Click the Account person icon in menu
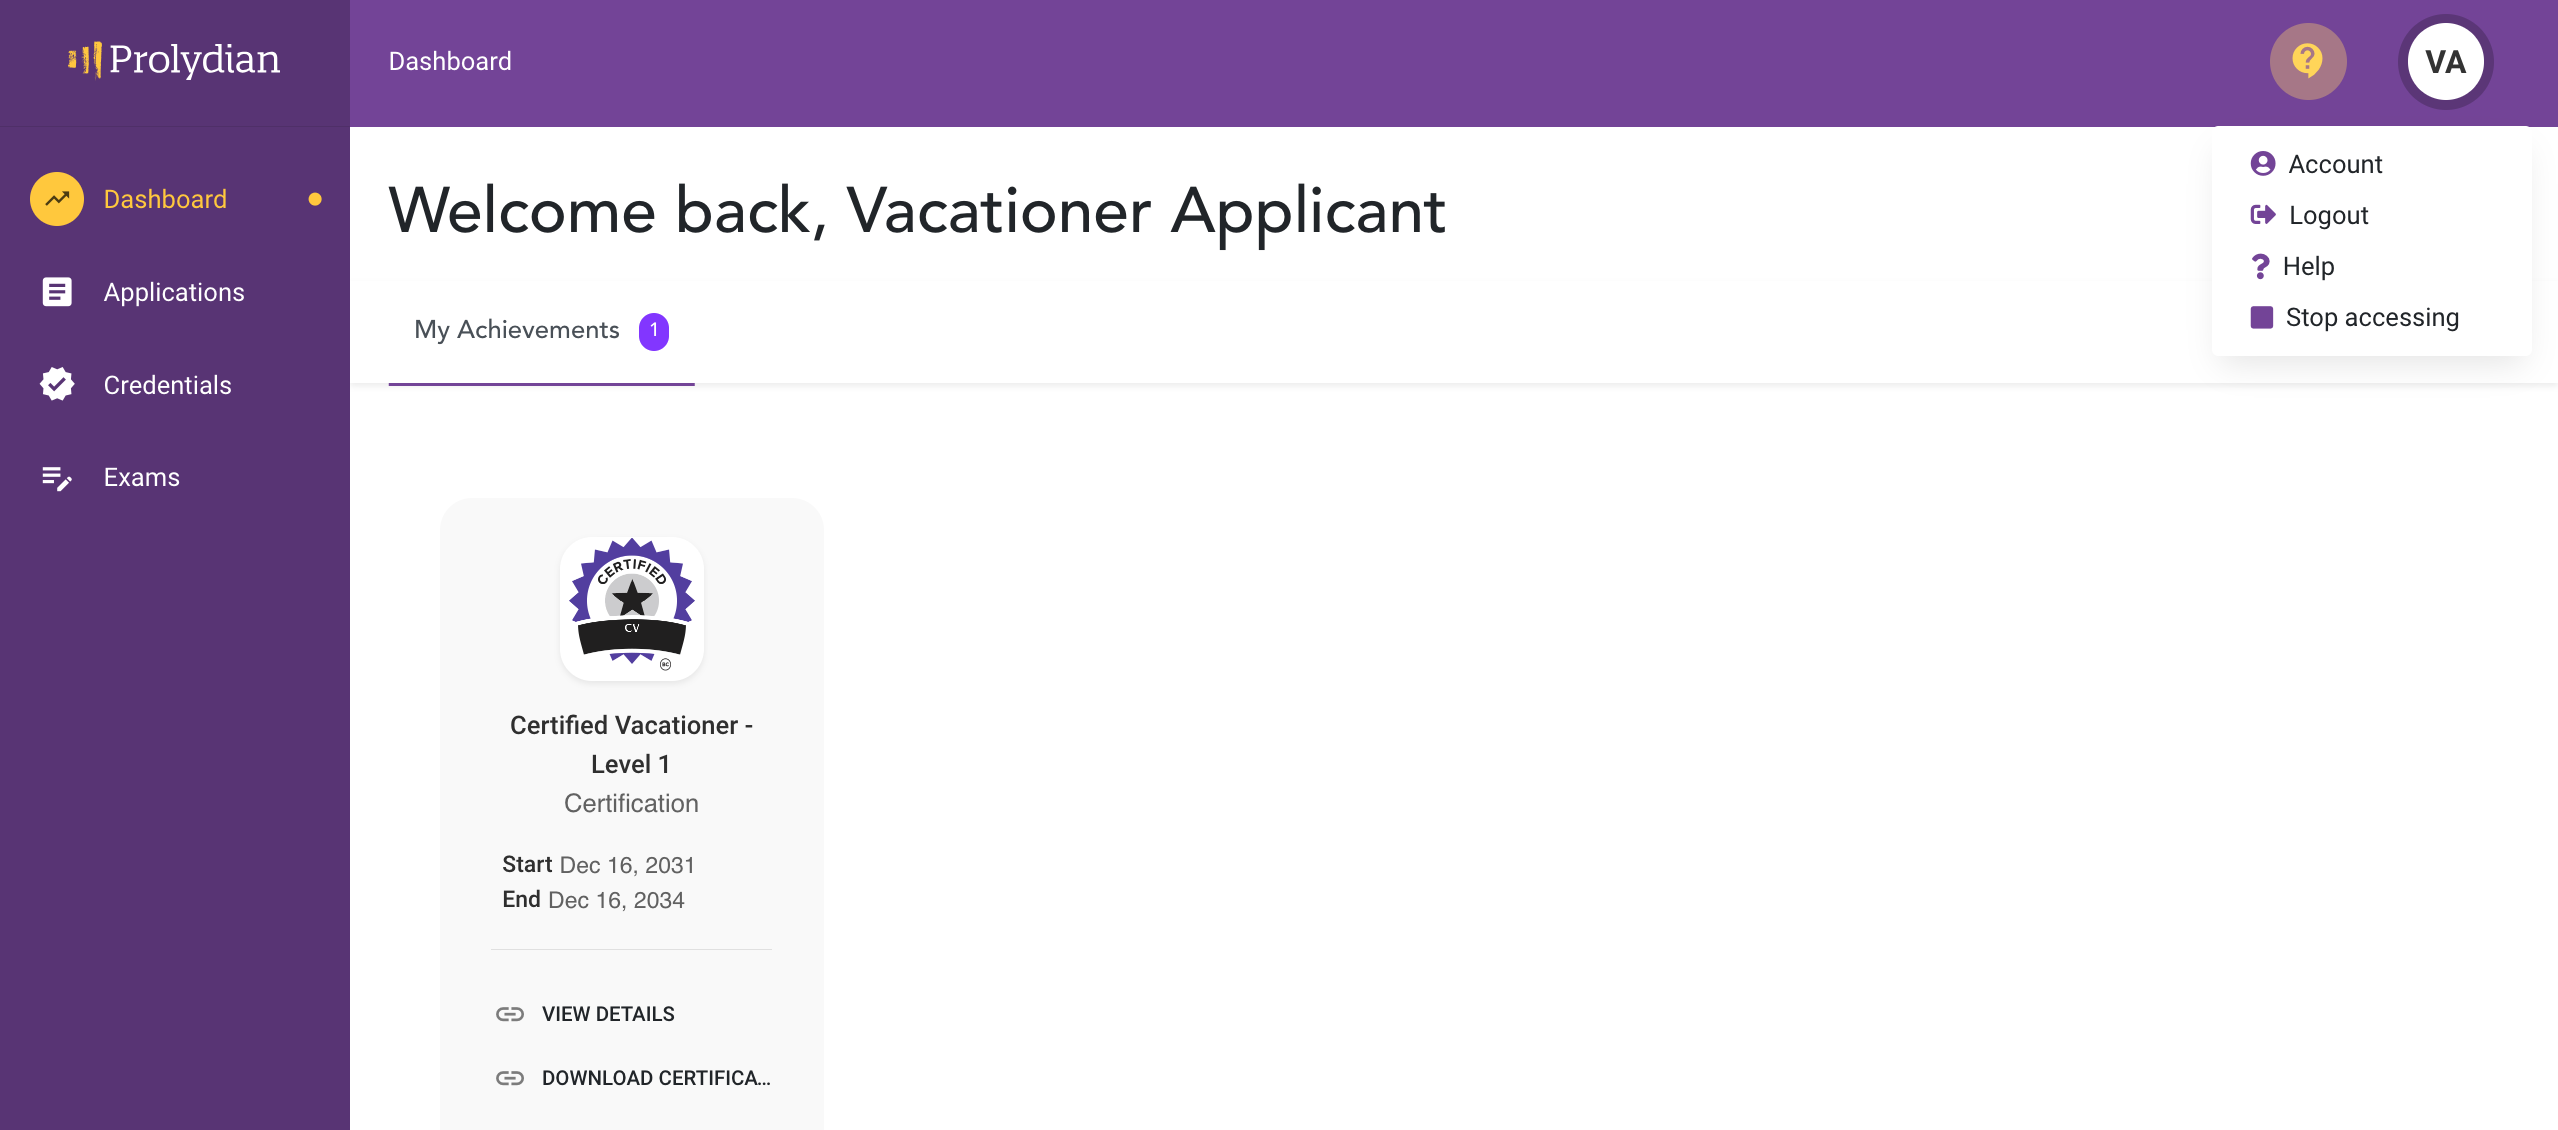Screen dimensions: 2558x1130 click(2262, 164)
